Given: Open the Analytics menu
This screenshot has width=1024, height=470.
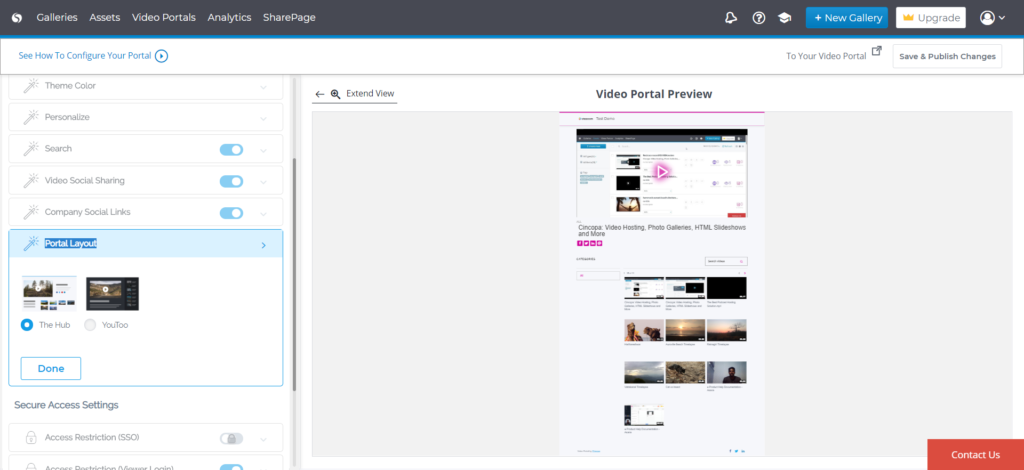Looking at the screenshot, I should [229, 18].
